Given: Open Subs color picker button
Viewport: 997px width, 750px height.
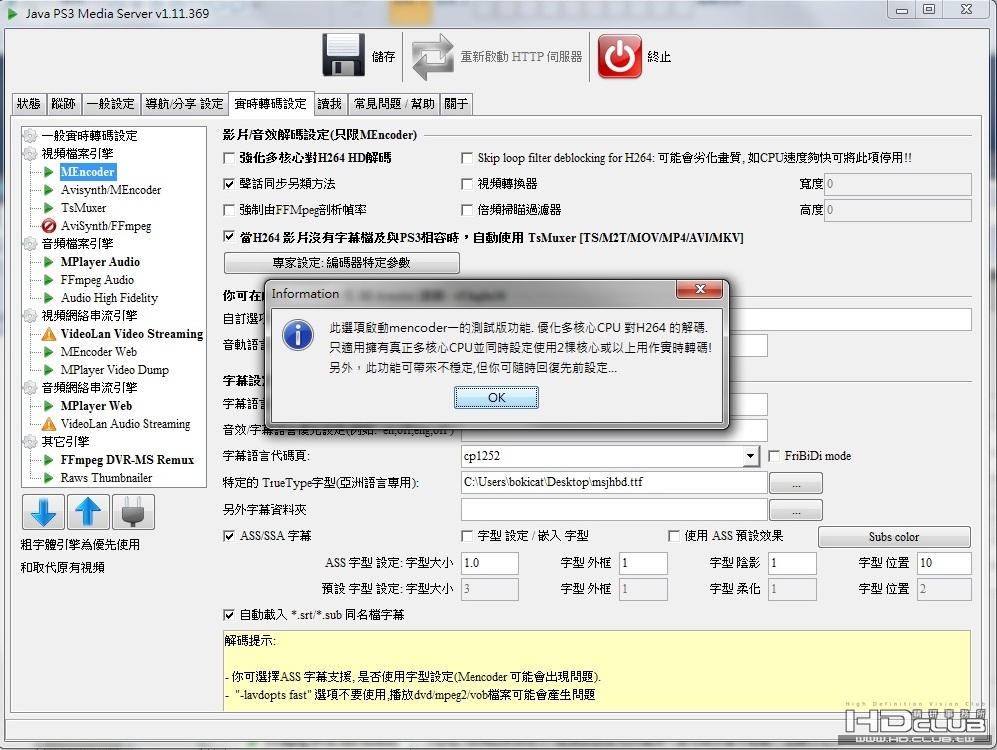Looking at the screenshot, I should click(894, 537).
